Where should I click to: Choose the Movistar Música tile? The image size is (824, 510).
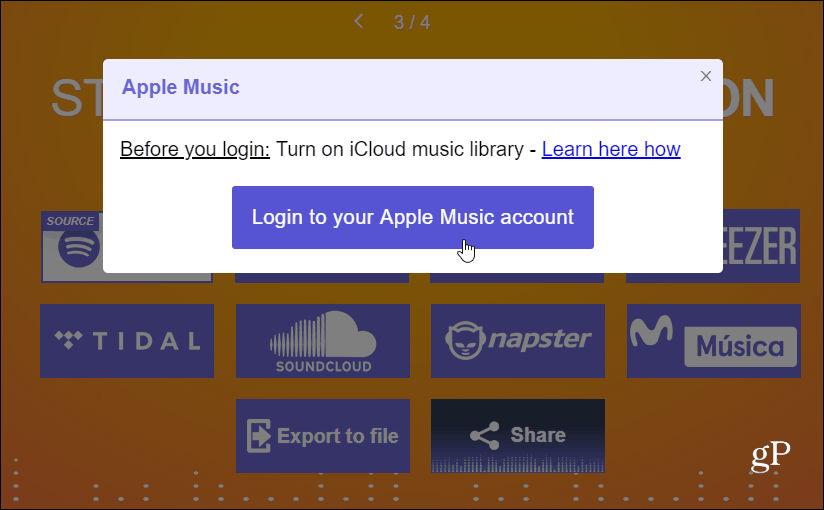pos(714,341)
